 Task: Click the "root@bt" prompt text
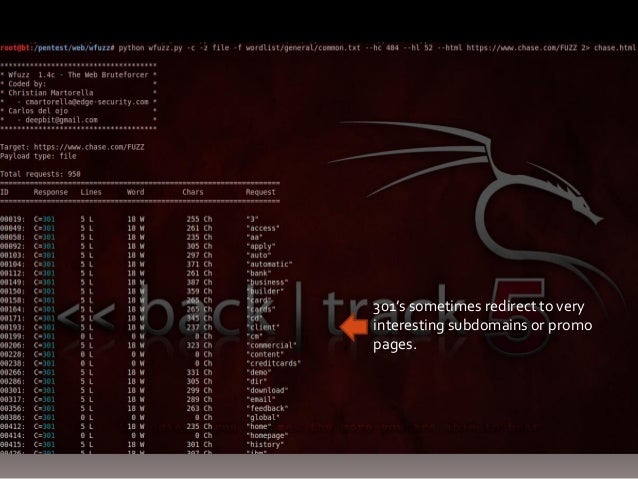coord(15,48)
